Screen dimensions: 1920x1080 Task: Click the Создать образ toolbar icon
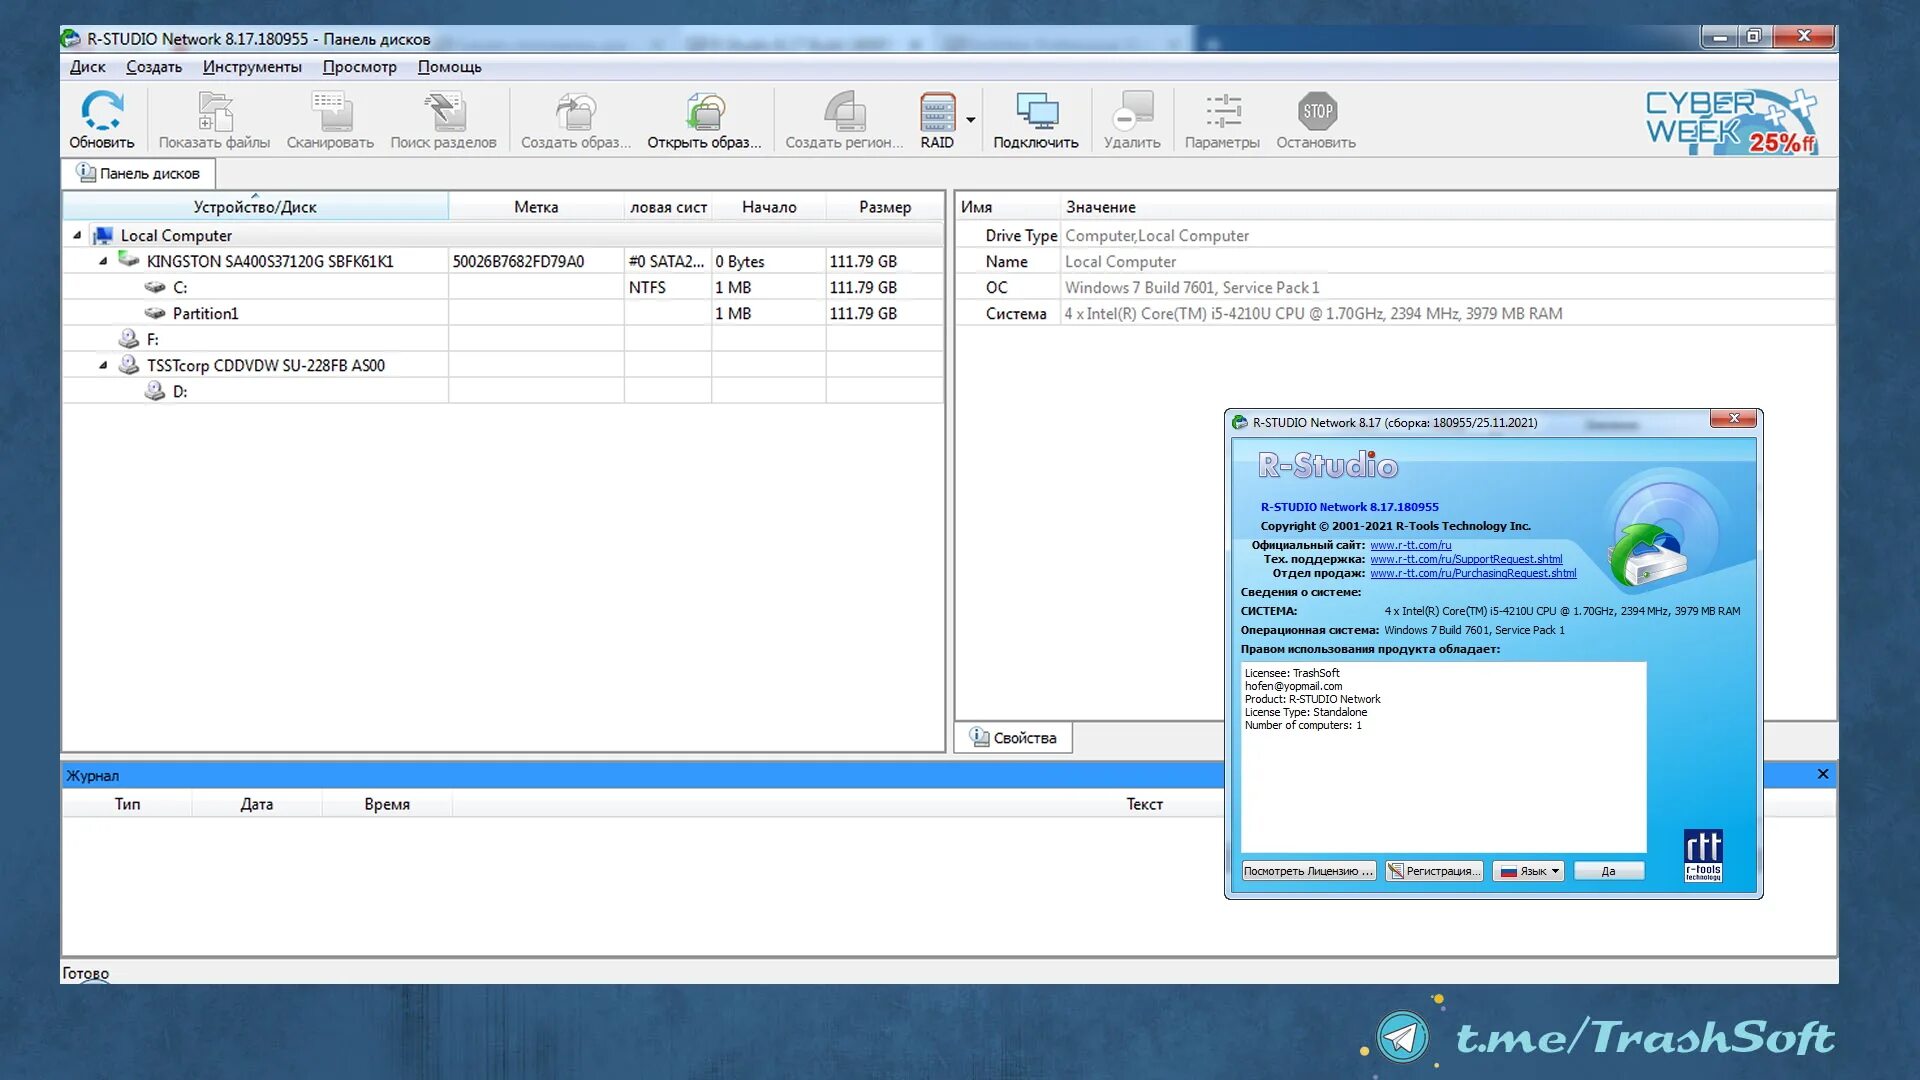(576, 112)
